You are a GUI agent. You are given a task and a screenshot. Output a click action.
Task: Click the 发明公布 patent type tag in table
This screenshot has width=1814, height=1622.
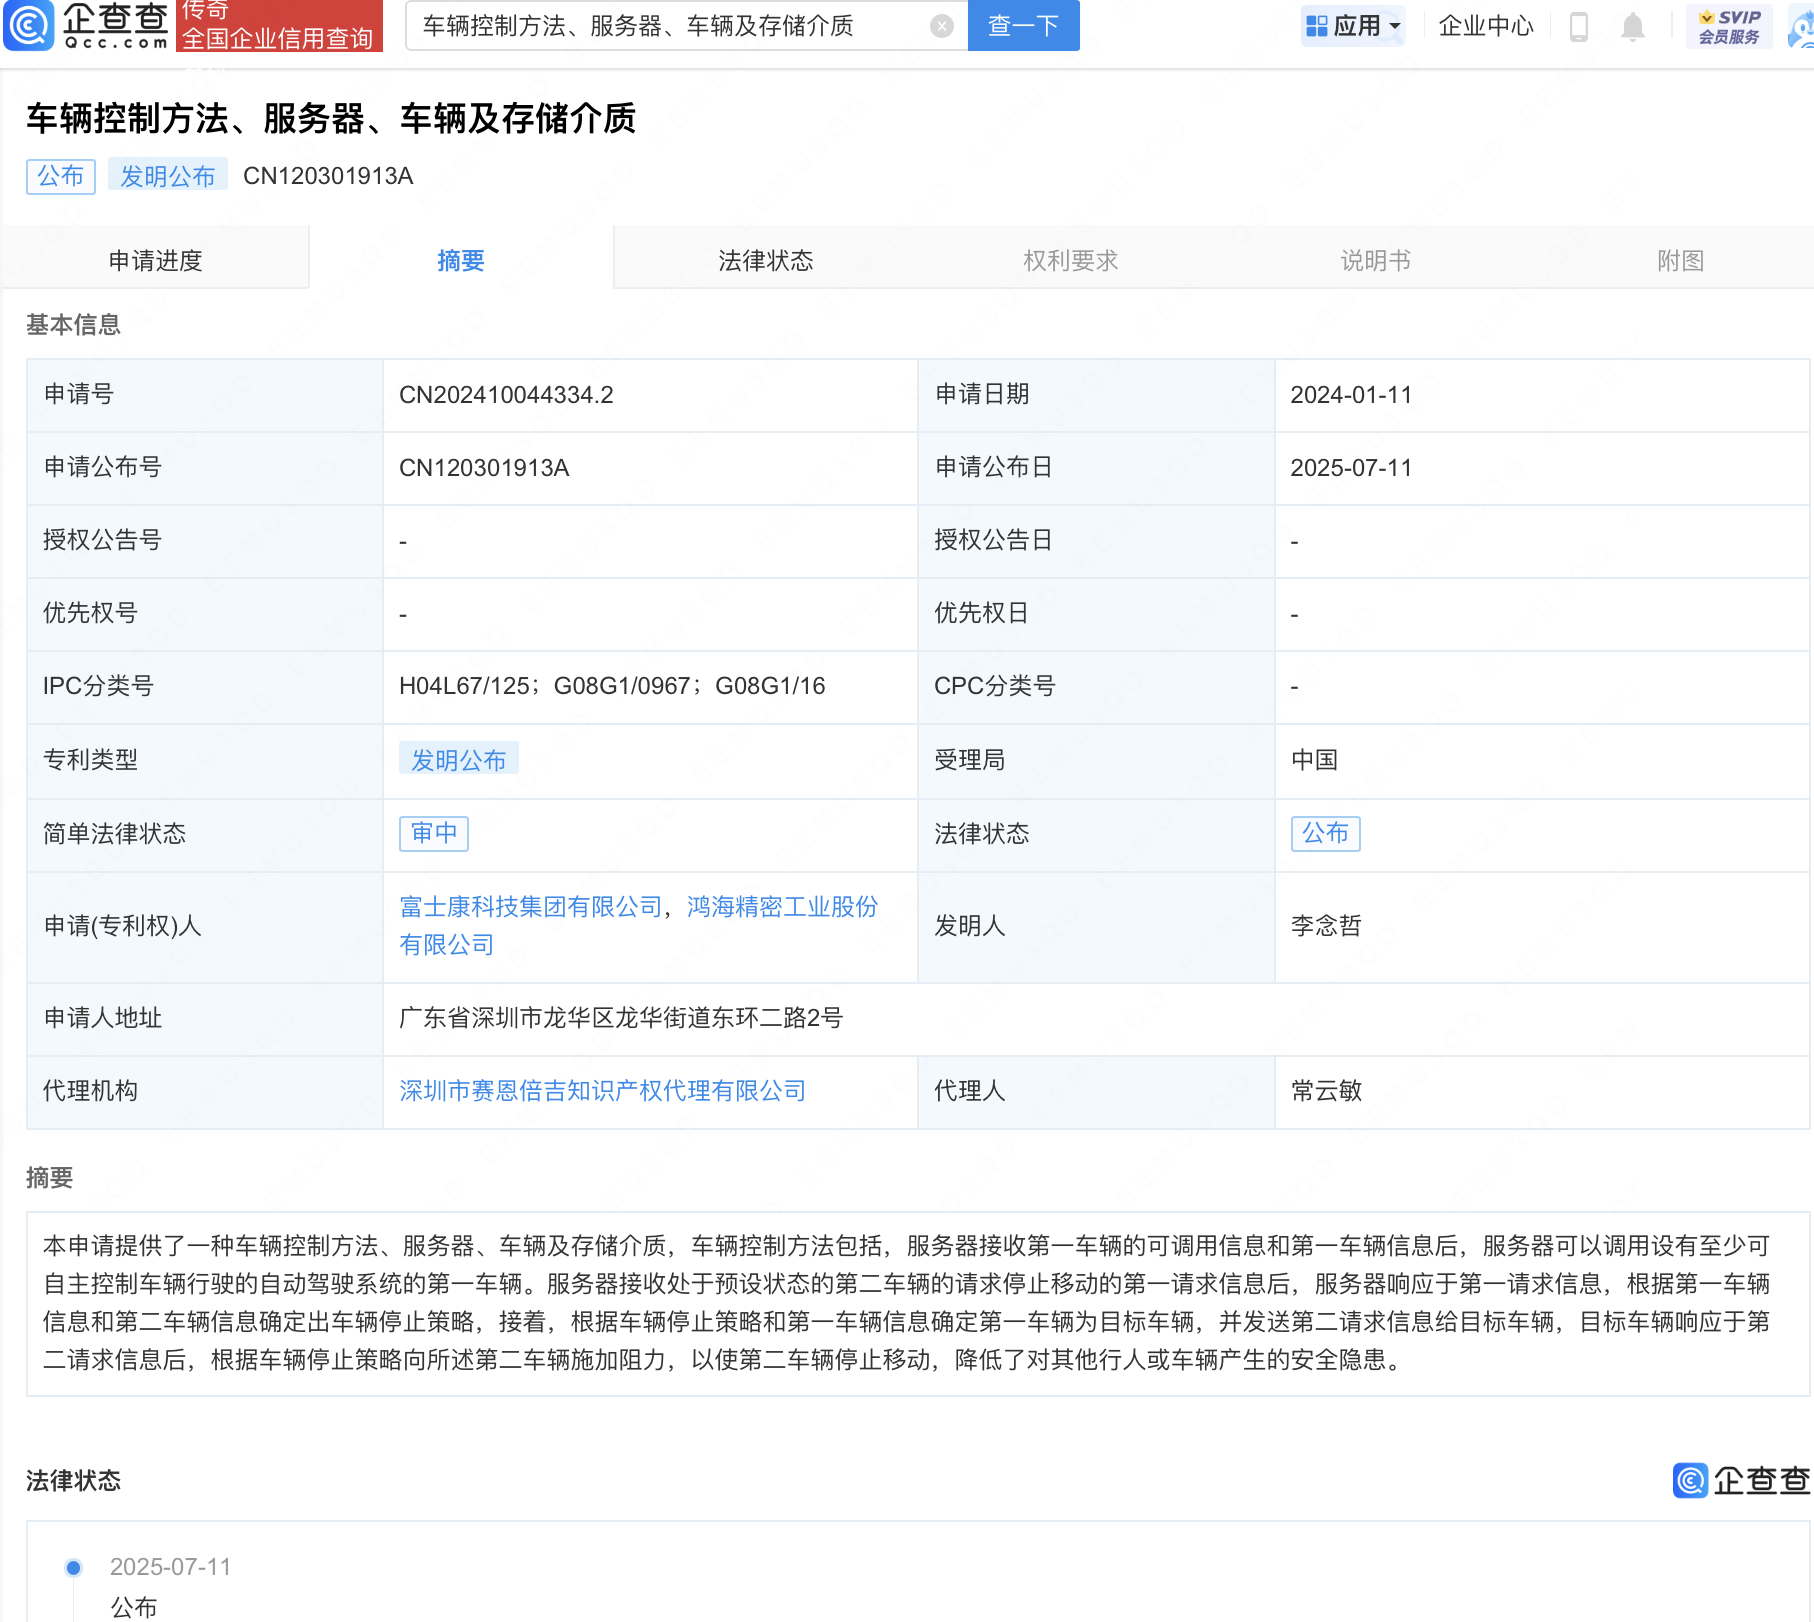pyautogui.click(x=458, y=760)
